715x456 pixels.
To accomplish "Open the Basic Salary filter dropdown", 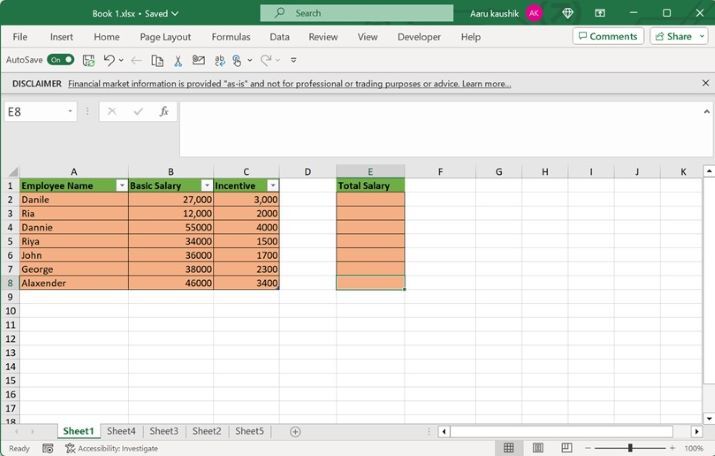I will click(207, 186).
